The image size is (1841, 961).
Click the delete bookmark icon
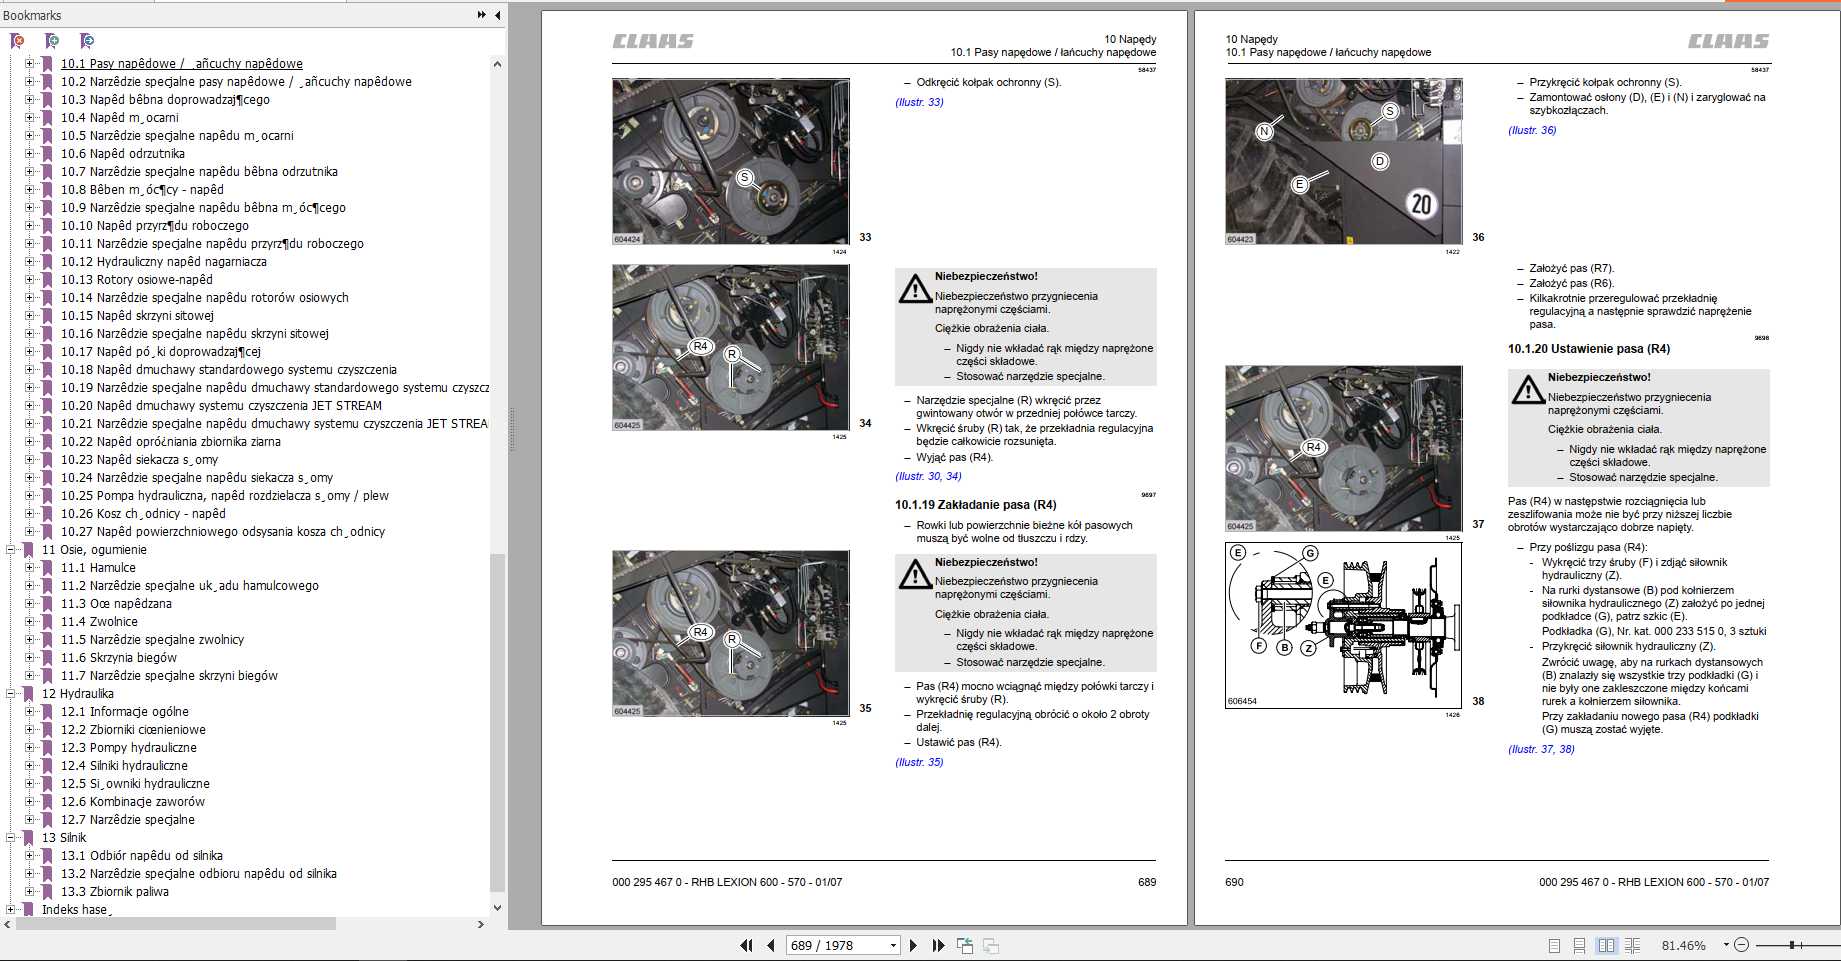(17, 41)
